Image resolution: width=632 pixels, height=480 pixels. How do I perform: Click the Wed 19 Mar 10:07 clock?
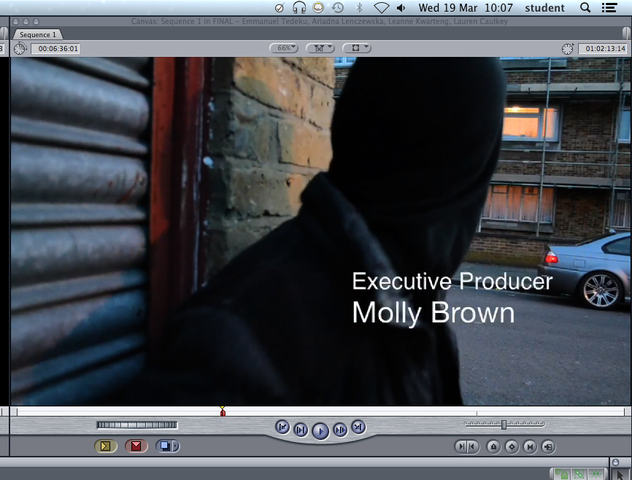coord(465,8)
